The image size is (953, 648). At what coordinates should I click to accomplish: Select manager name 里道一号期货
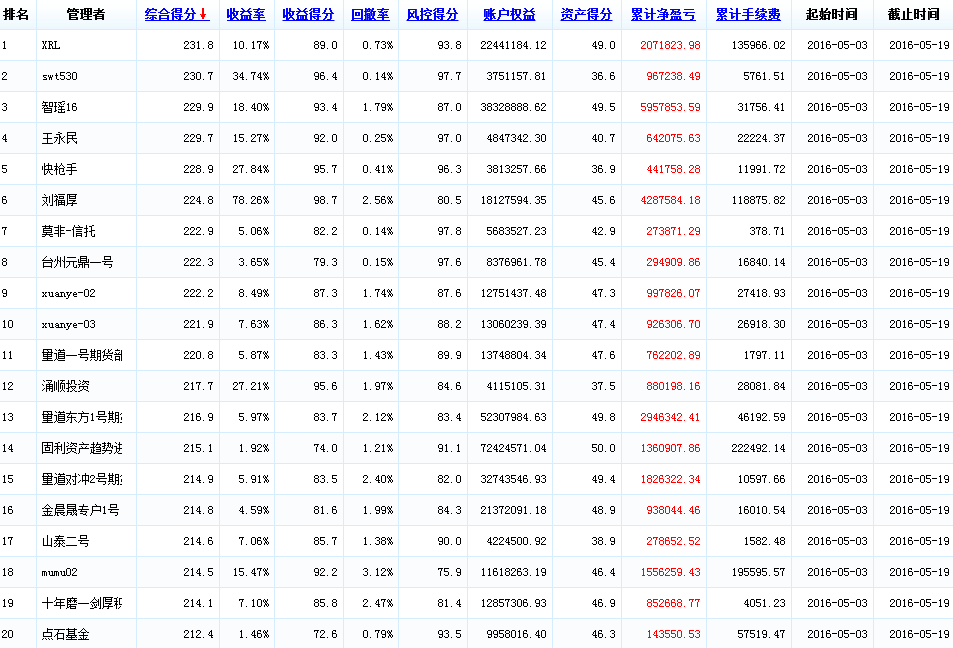pyautogui.click(x=82, y=356)
